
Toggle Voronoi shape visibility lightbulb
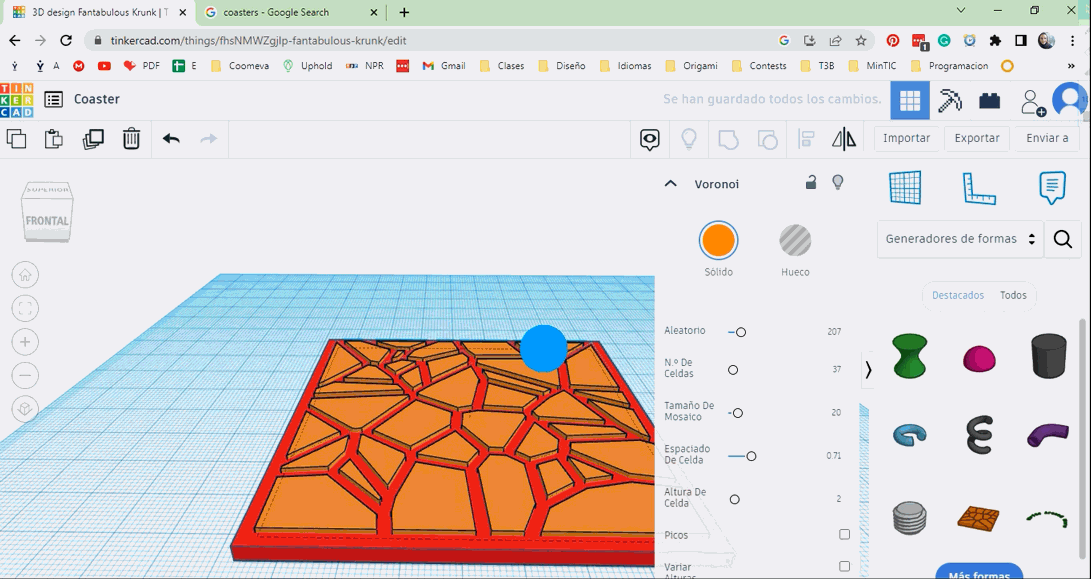(x=838, y=182)
